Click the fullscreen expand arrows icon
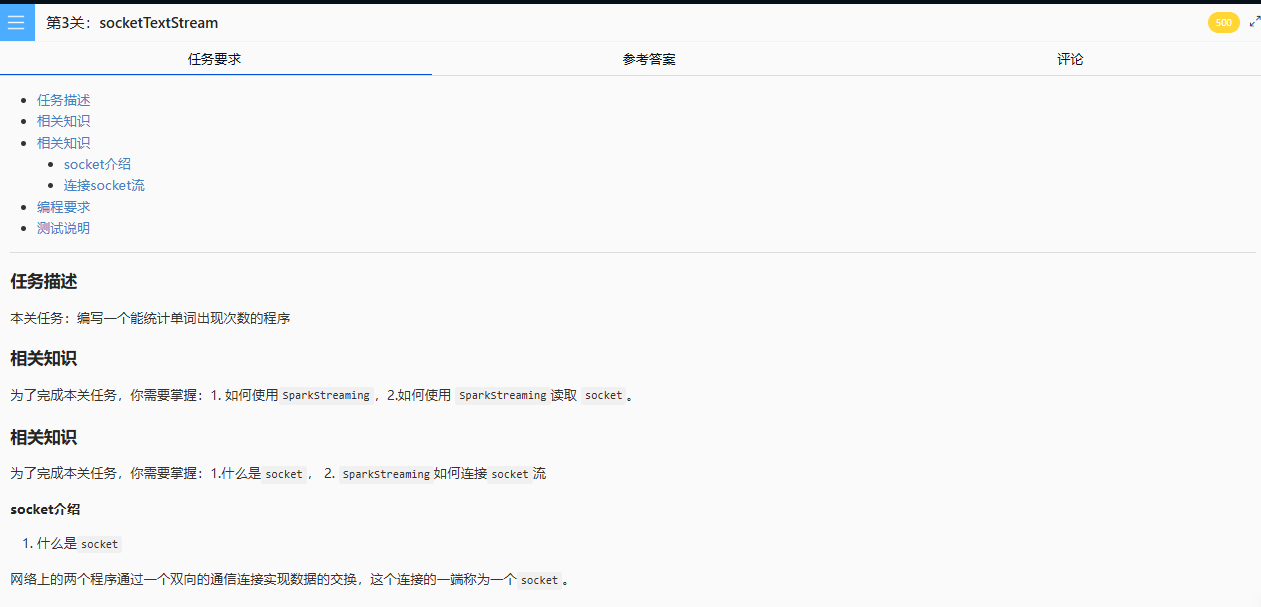The image size is (1261, 607). pyautogui.click(x=1254, y=22)
